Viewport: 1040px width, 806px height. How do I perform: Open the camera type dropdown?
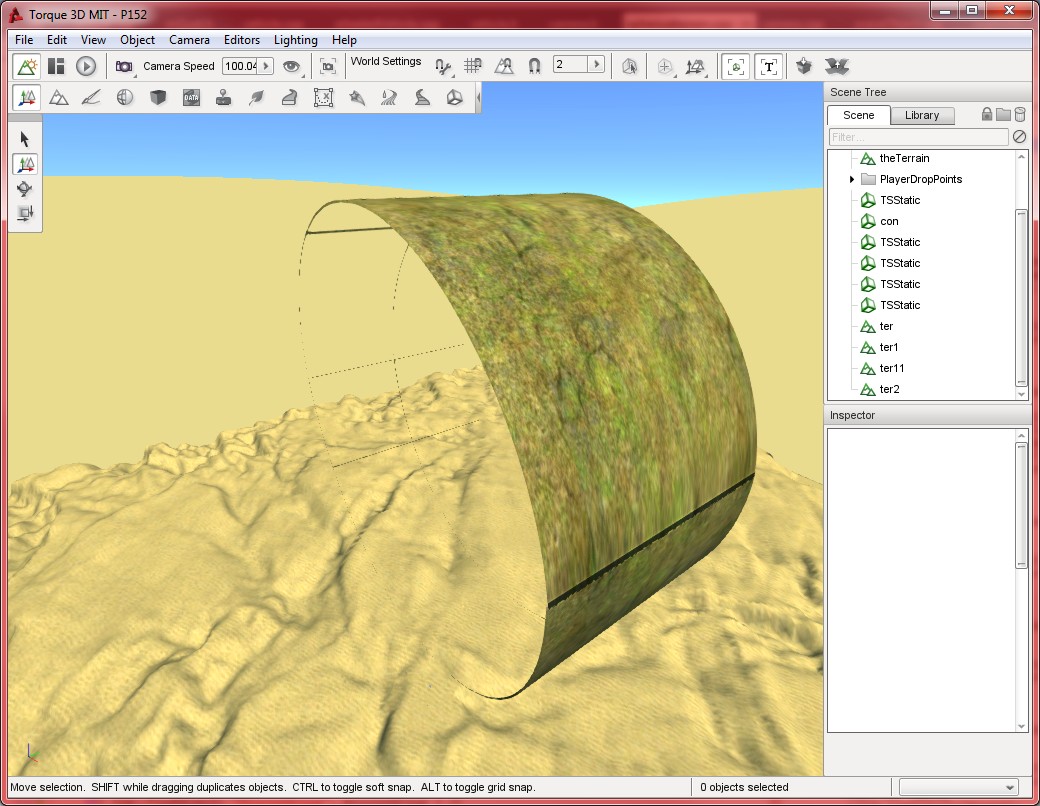tap(125, 66)
